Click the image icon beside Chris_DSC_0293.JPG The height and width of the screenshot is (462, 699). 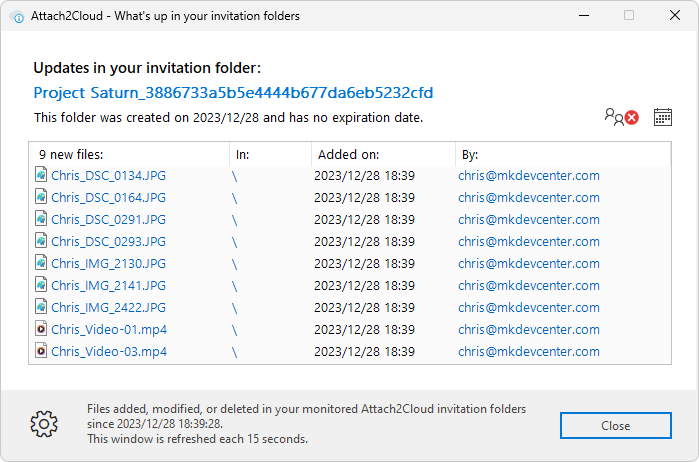tap(41, 241)
